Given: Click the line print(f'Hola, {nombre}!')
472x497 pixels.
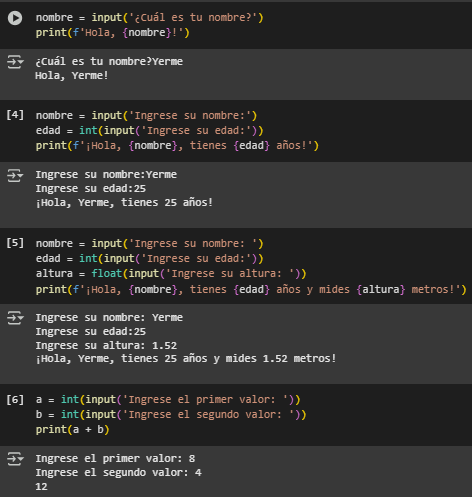Looking at the screenshot, I should coord(113,33).
